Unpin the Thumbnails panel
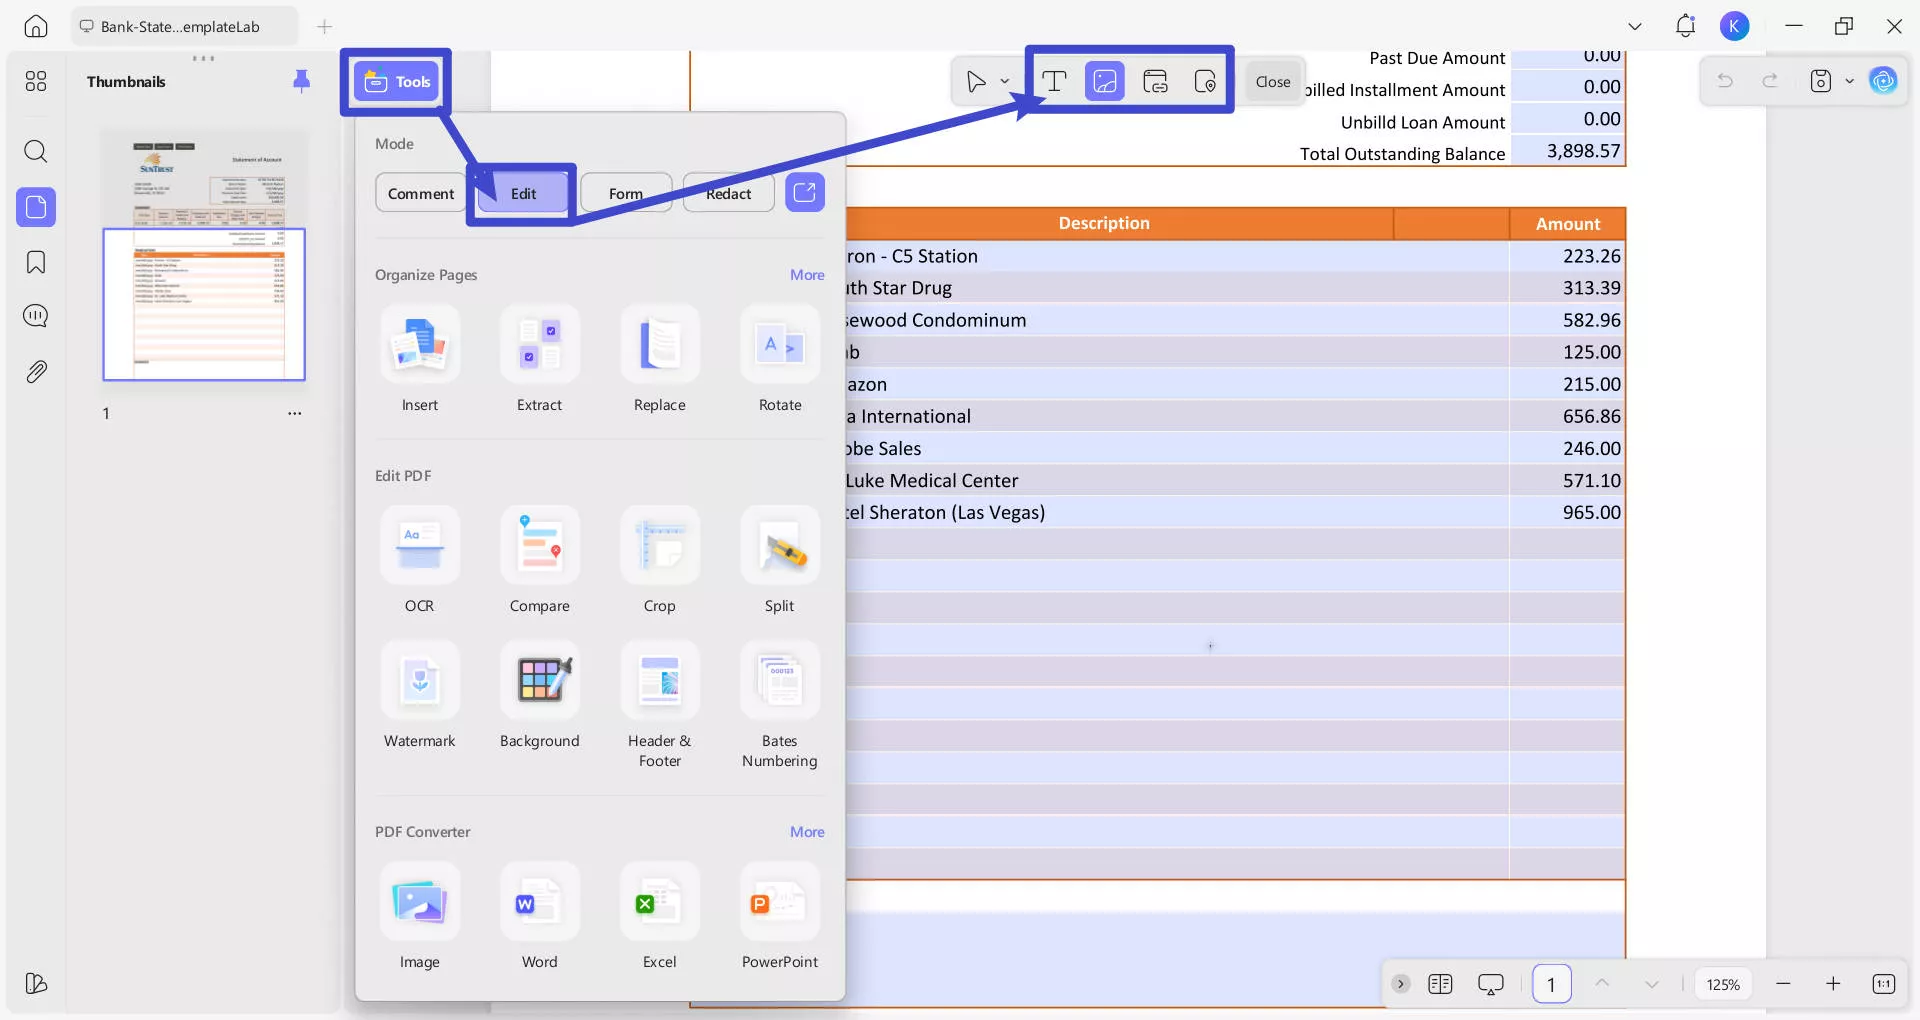Screen dimensions: 1920x1020 click(x=301, y=81)
